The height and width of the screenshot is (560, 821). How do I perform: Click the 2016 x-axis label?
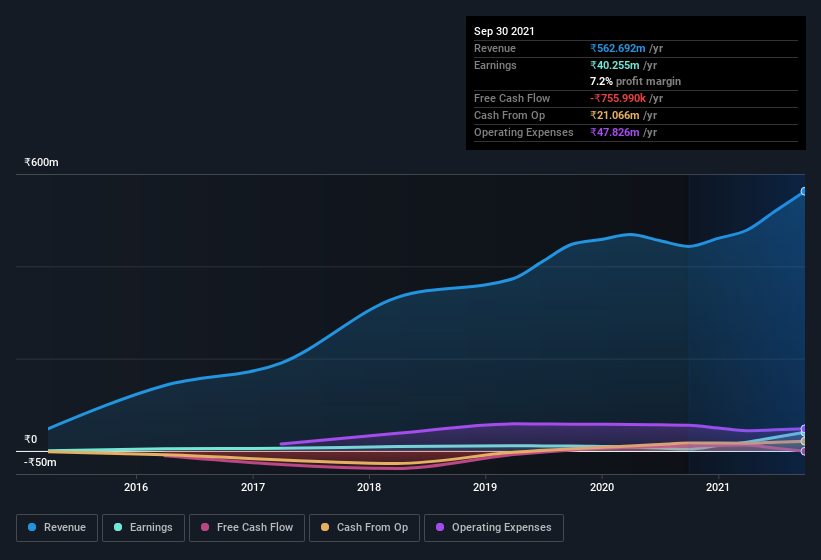pos(136,487)
